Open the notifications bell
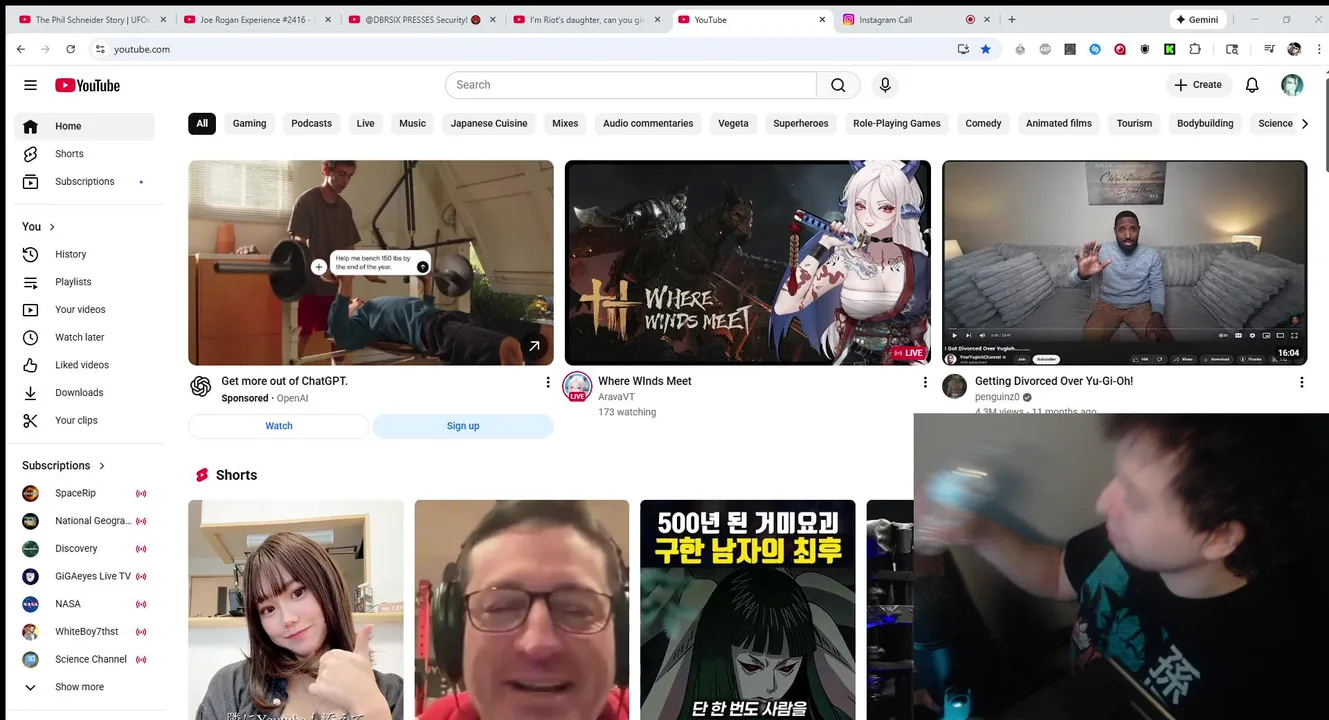The width and height of the screenshot is (1329, 720). click(1252, 85)
